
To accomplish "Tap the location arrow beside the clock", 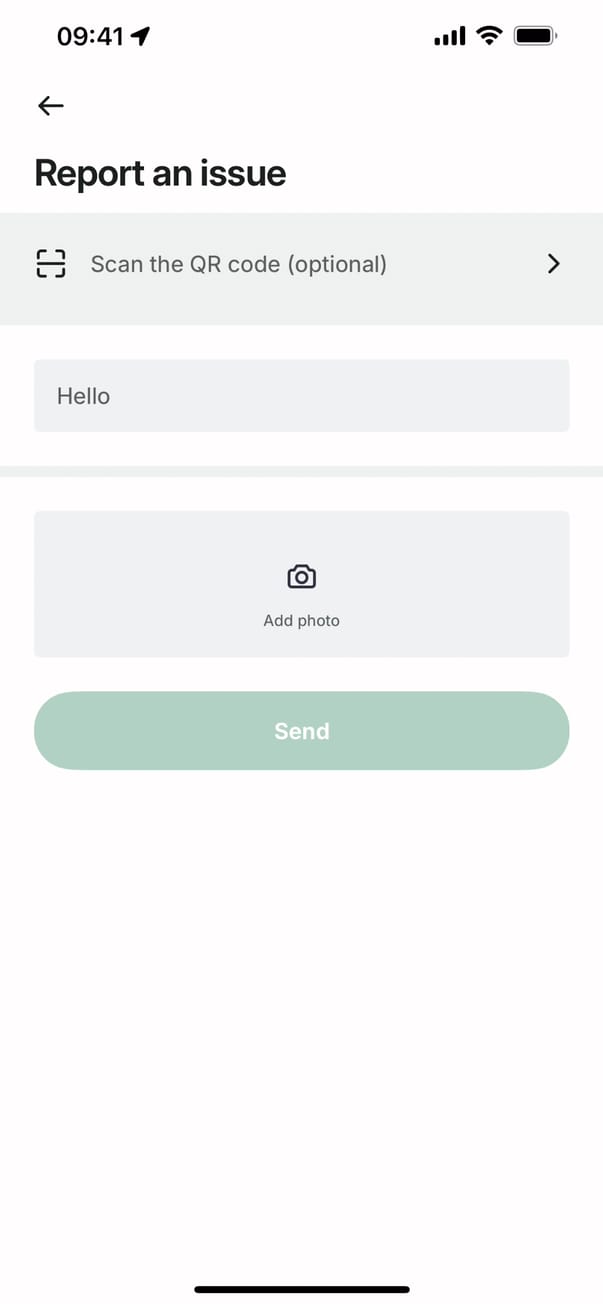I will (140, 37).
